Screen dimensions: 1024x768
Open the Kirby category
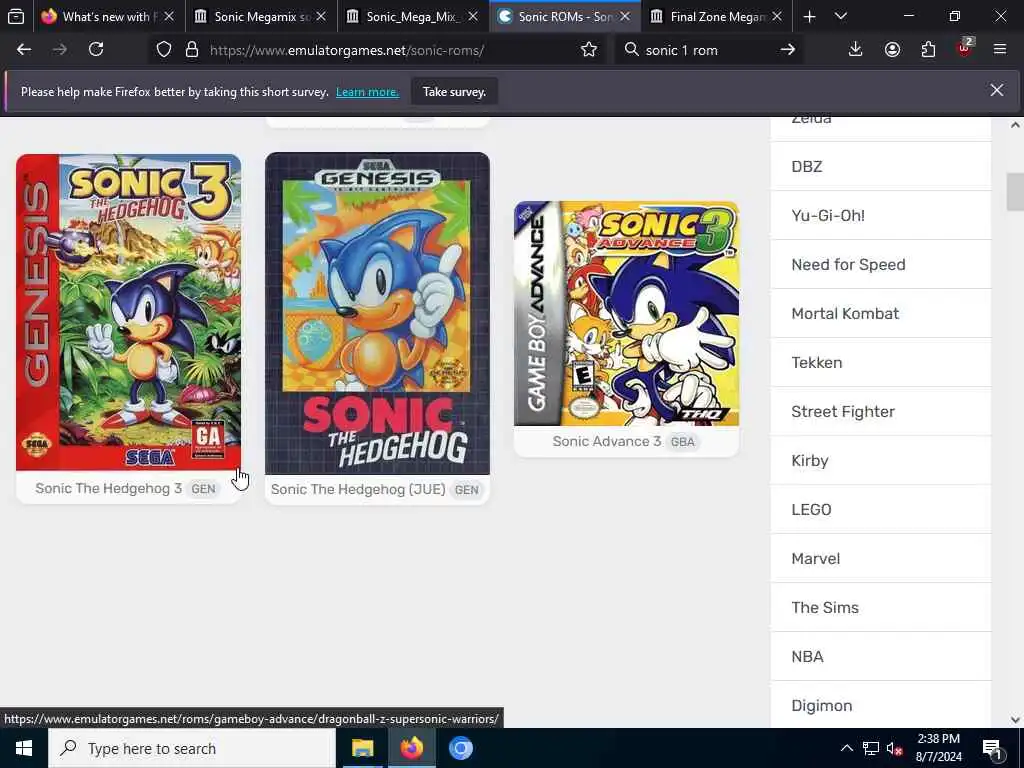tap(881, 460)
